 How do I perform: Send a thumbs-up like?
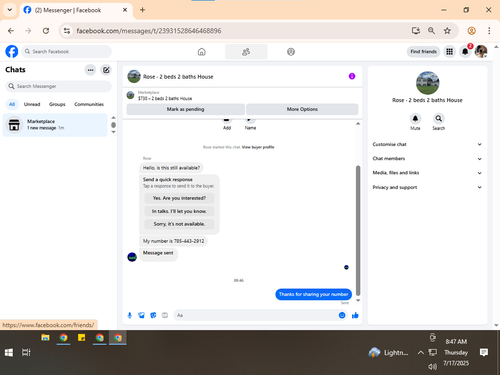coord(355,315)
